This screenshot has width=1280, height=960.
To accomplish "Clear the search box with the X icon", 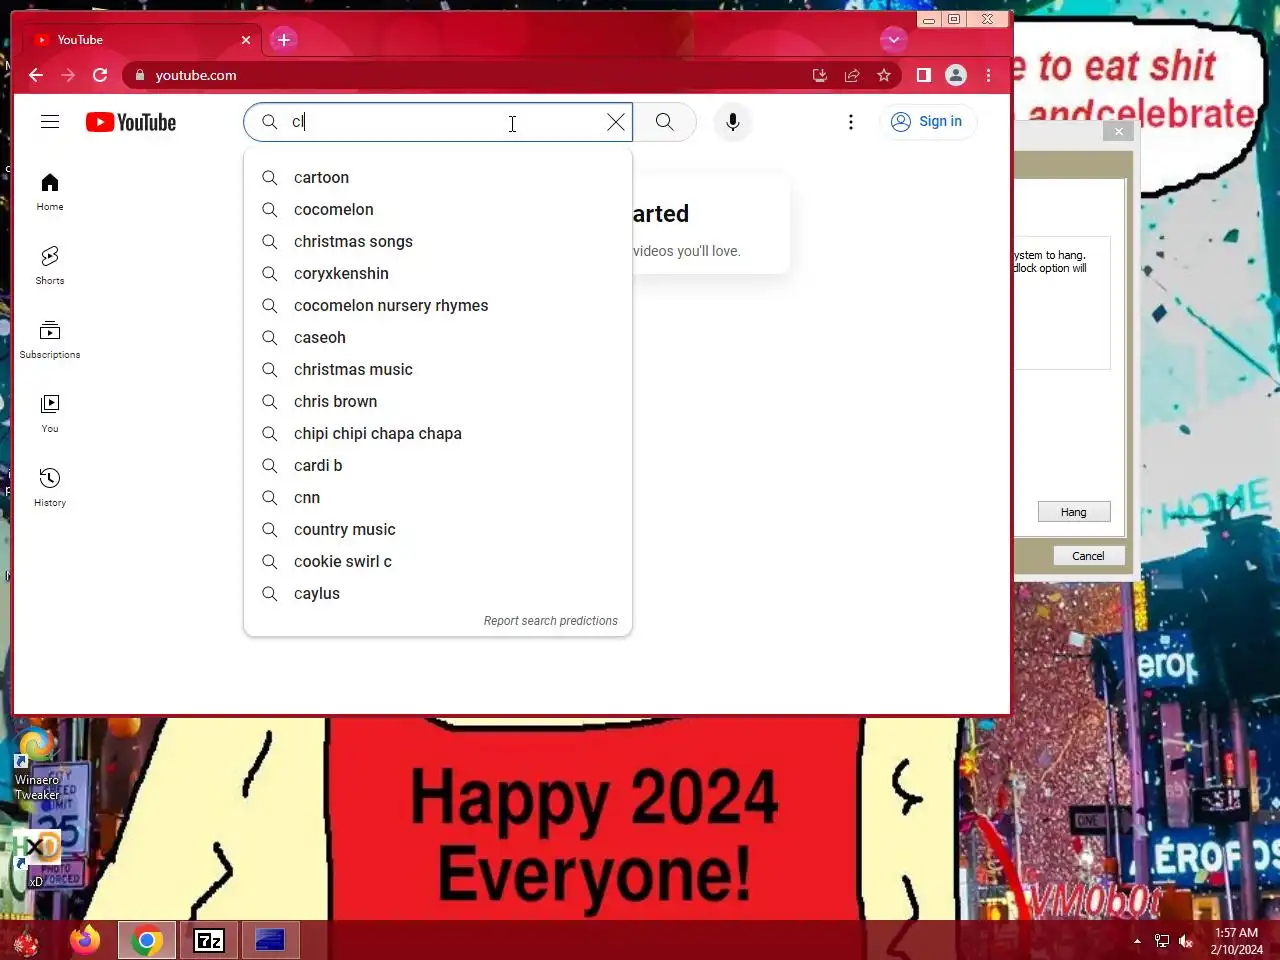I will point(616,122).
